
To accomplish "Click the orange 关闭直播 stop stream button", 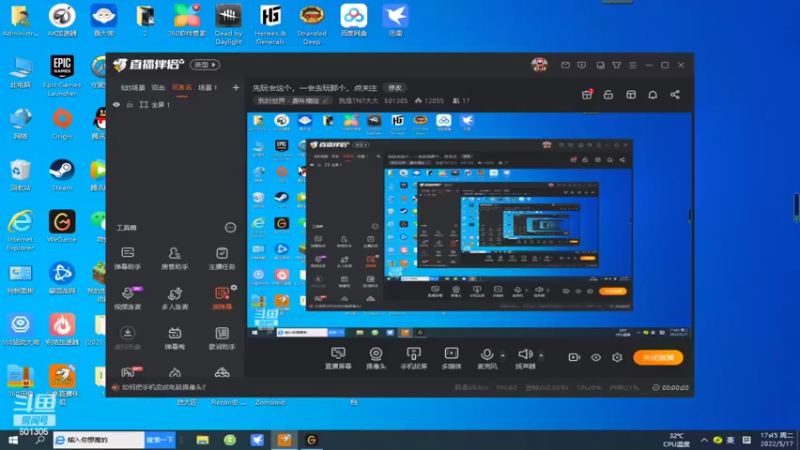I will [x=658, y=357].
